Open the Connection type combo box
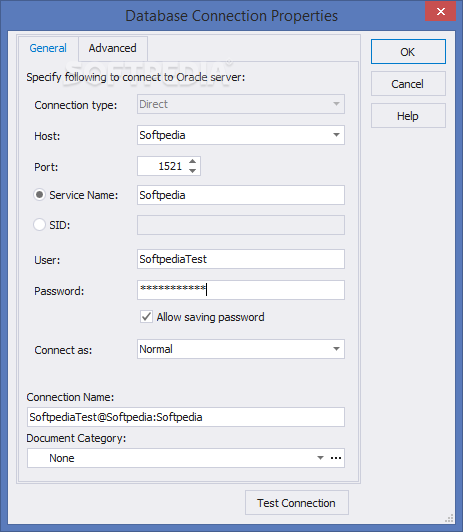 tap(241, 104)
